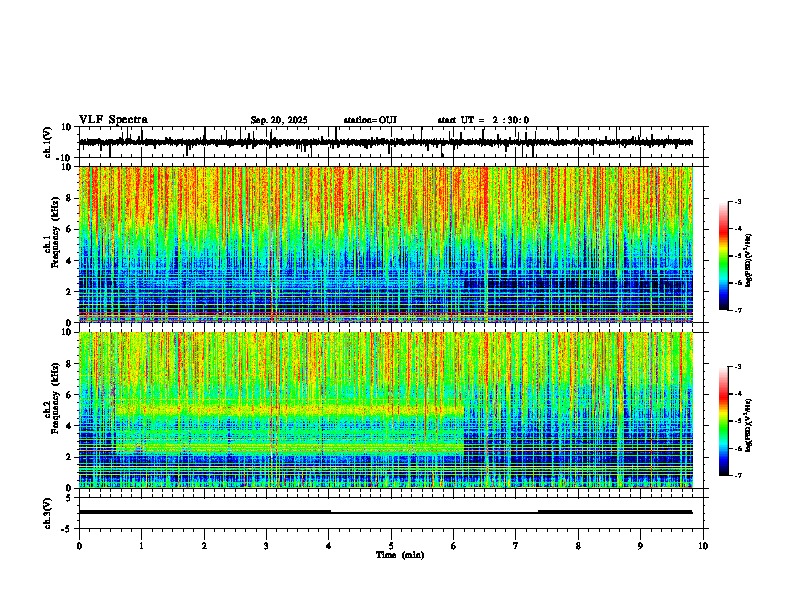This screenshot has width=792, height=612.
Task: Click the thin ch.3 line near 5 minutes
Action: click(434, 513)
